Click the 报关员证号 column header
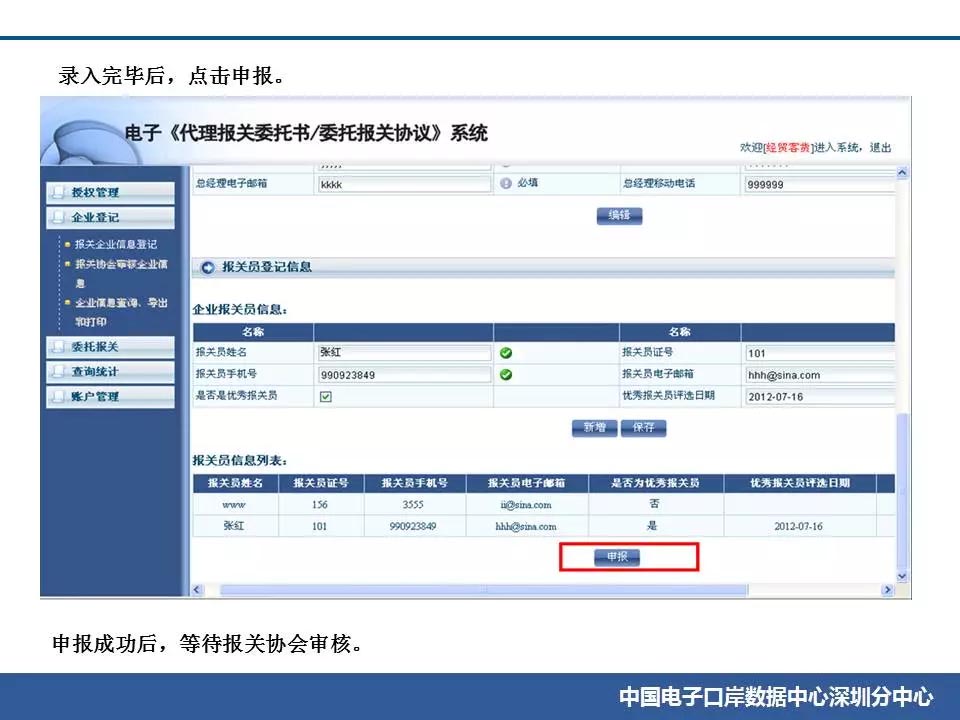The width and height of the screenshot is (960, 720). [321, 483]
